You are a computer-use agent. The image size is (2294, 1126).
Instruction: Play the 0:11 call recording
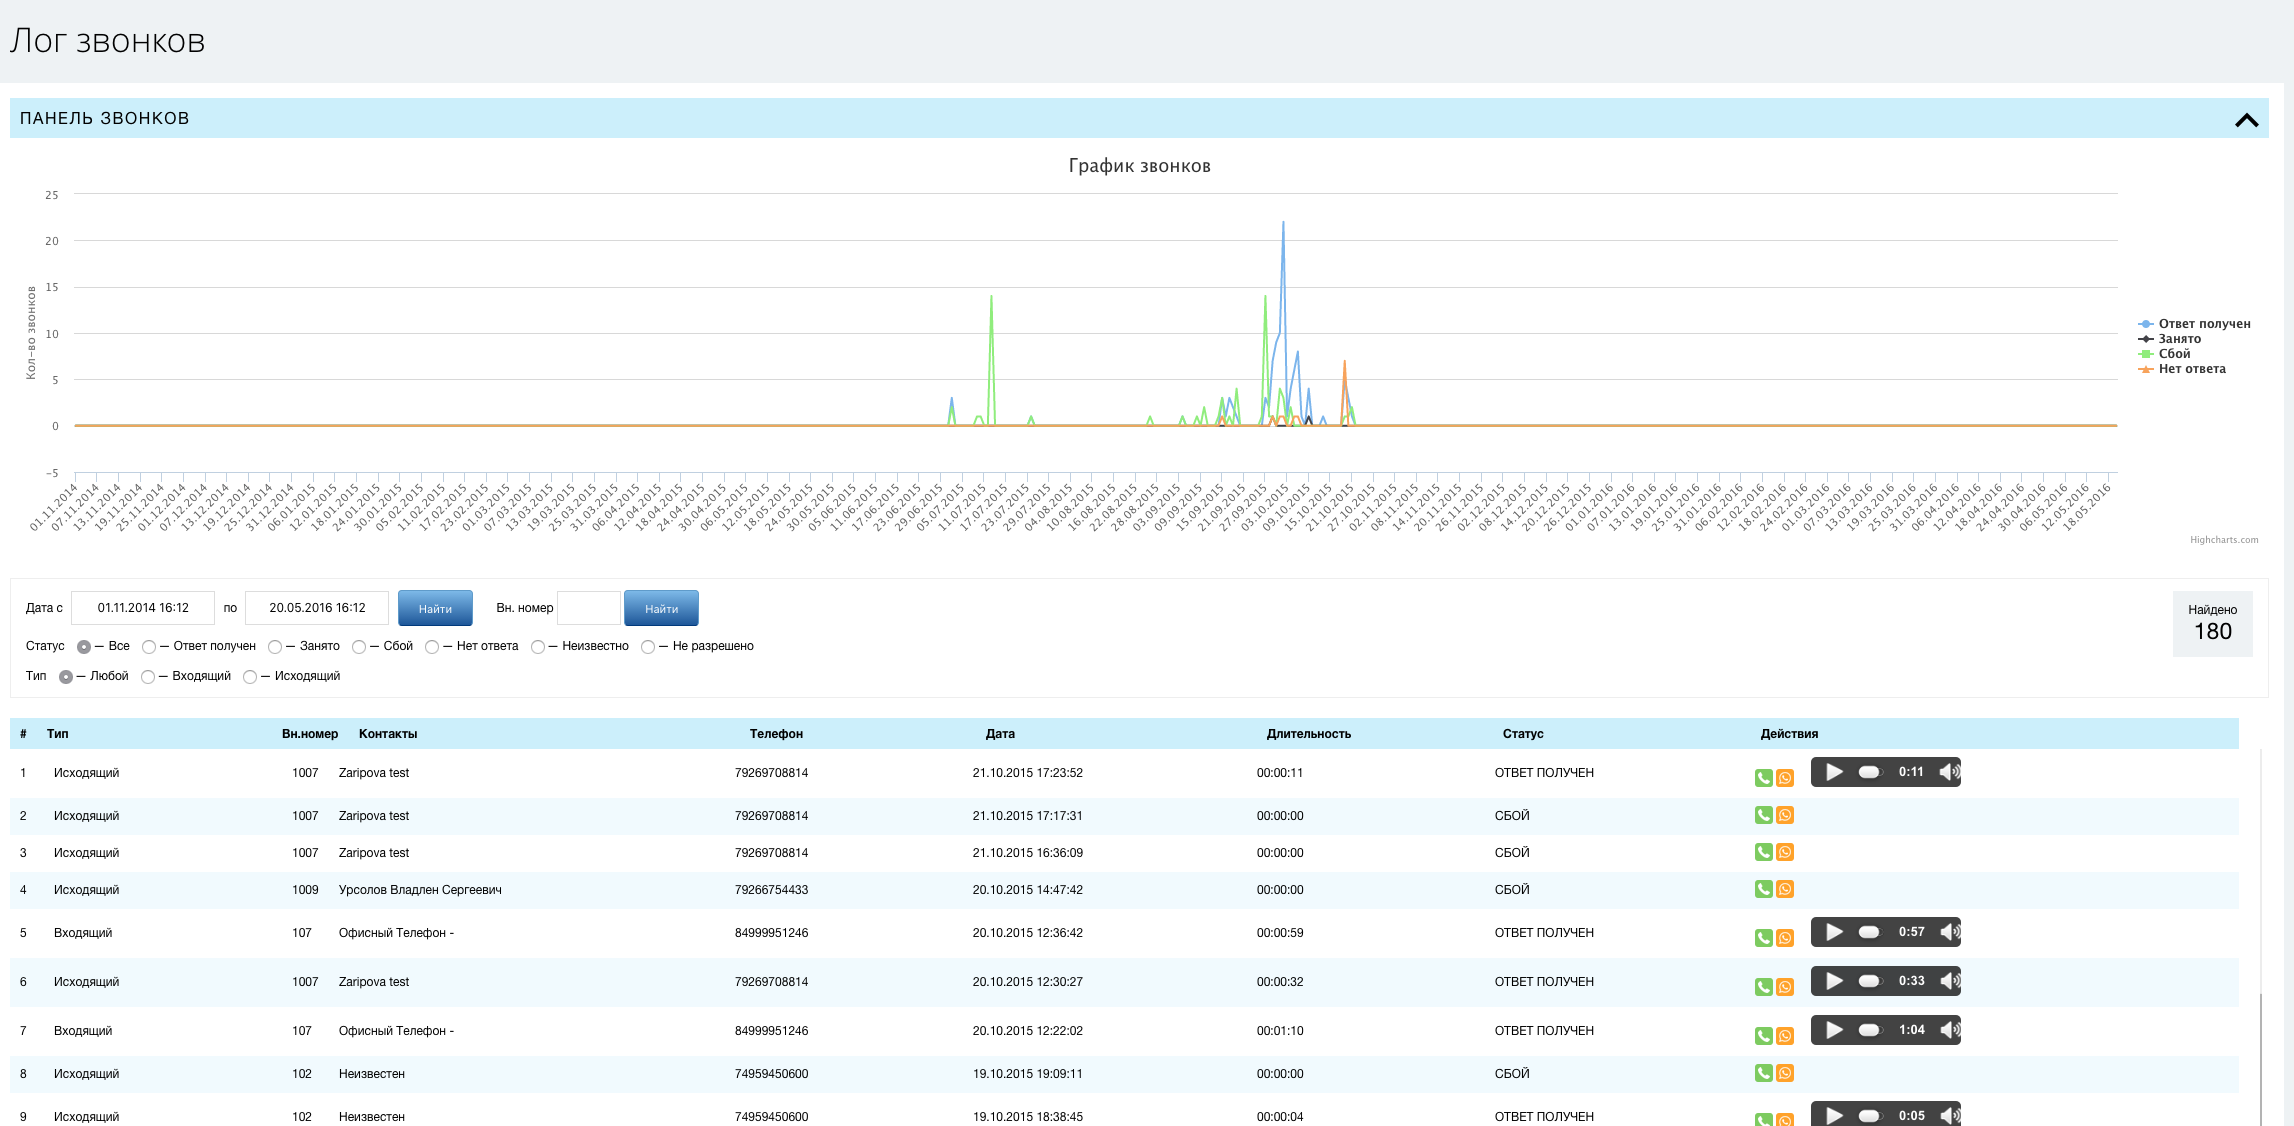point(1834,772)
